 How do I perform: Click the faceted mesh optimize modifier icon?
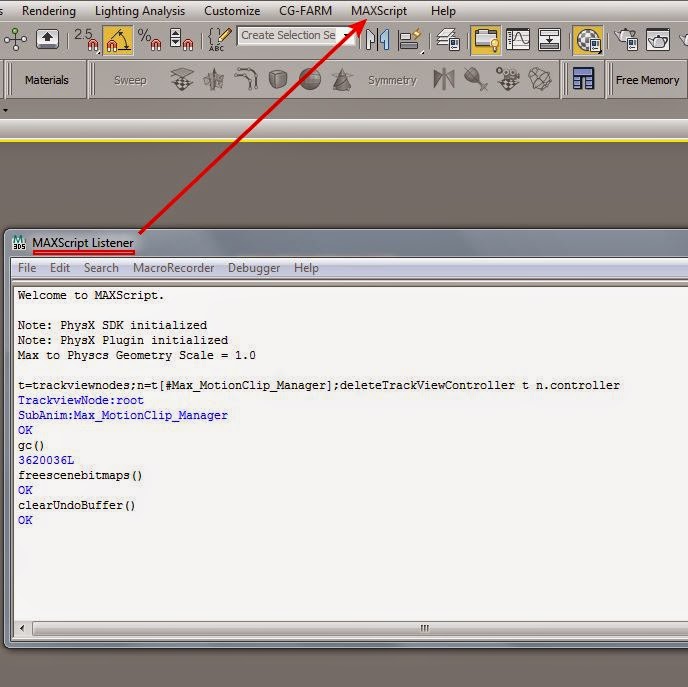click(x=540, y=79)
